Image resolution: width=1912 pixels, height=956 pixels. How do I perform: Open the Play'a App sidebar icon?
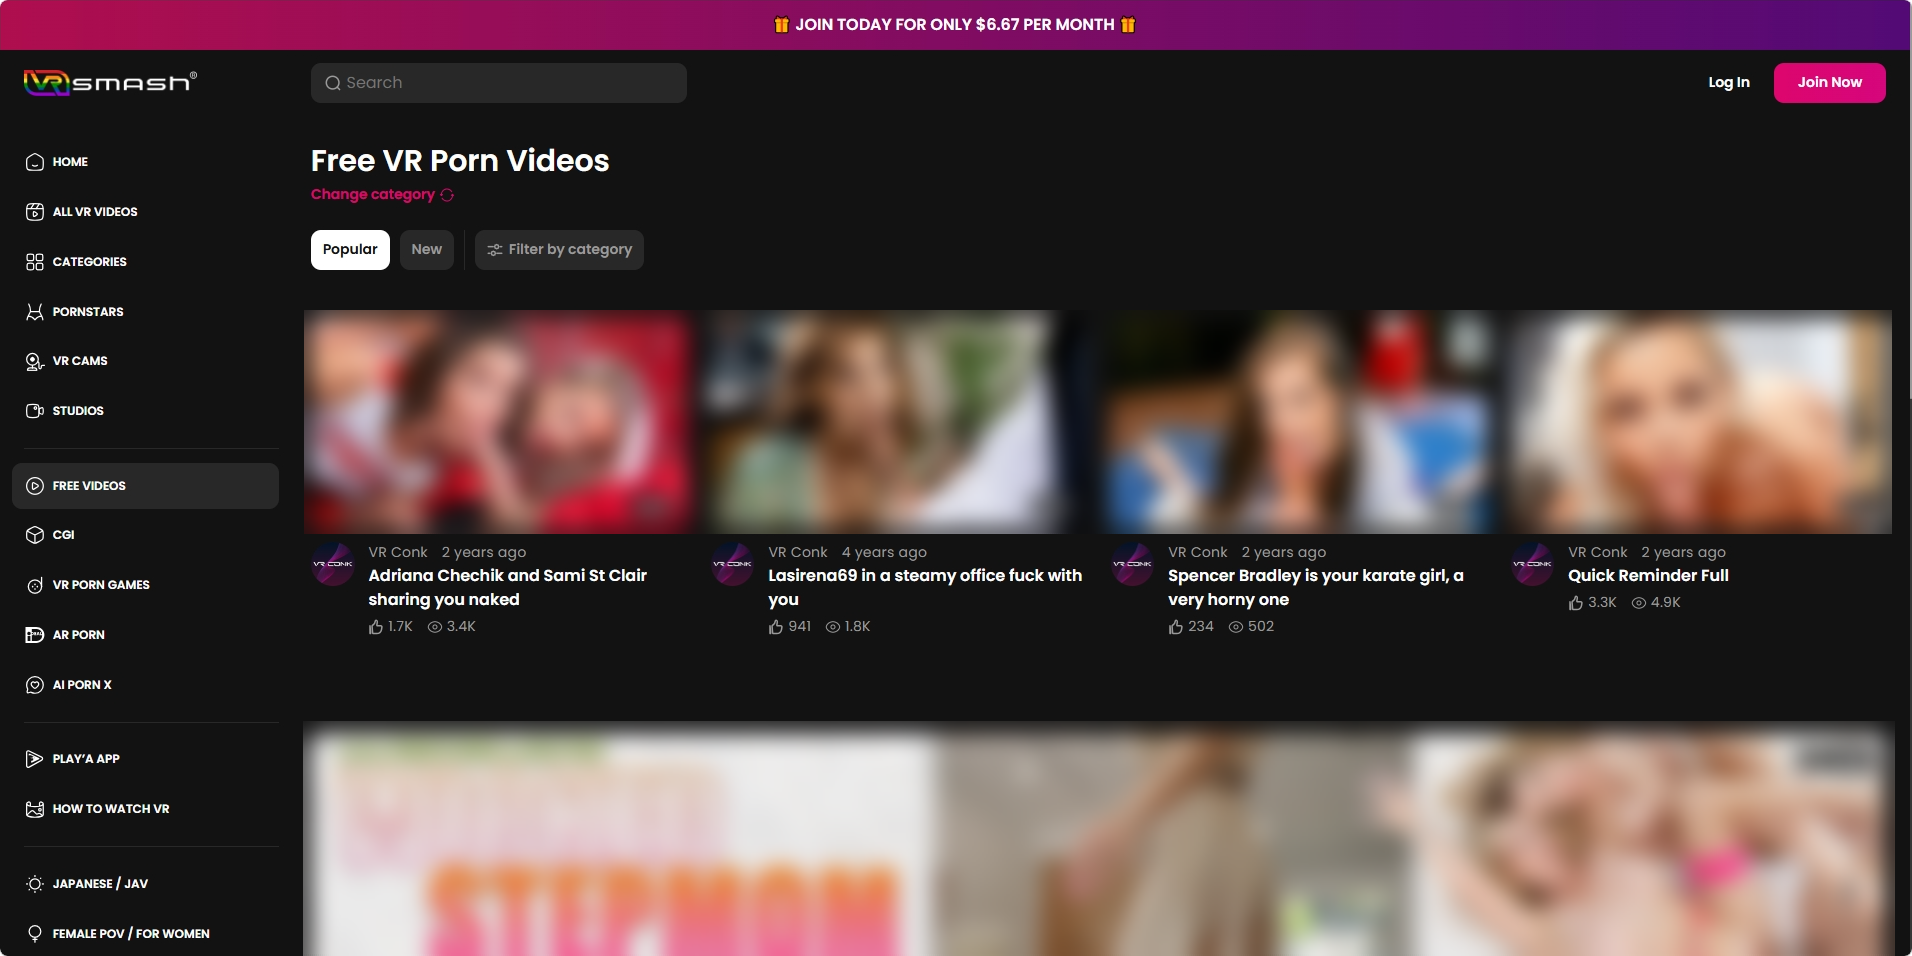(35, 759)
